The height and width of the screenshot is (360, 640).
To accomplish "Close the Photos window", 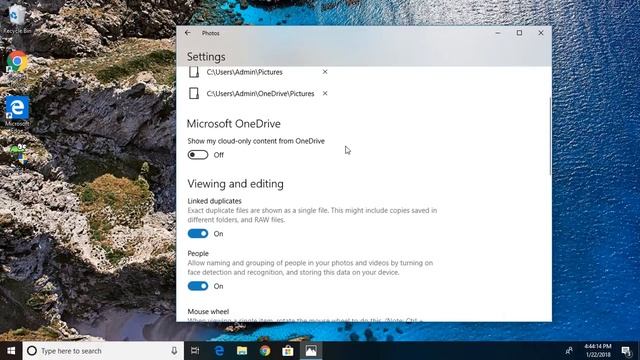I will tap(541, 33).
